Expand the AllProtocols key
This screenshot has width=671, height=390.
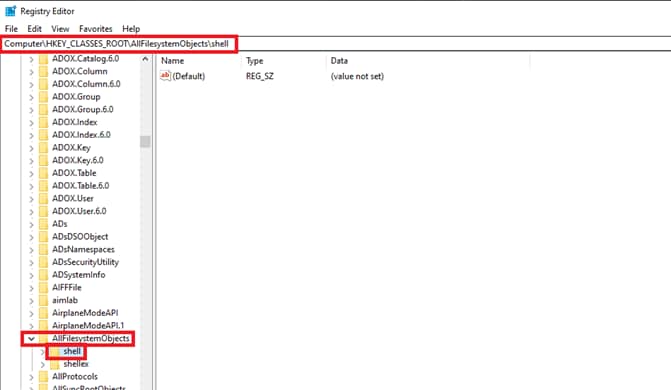[x=31, y=377]
